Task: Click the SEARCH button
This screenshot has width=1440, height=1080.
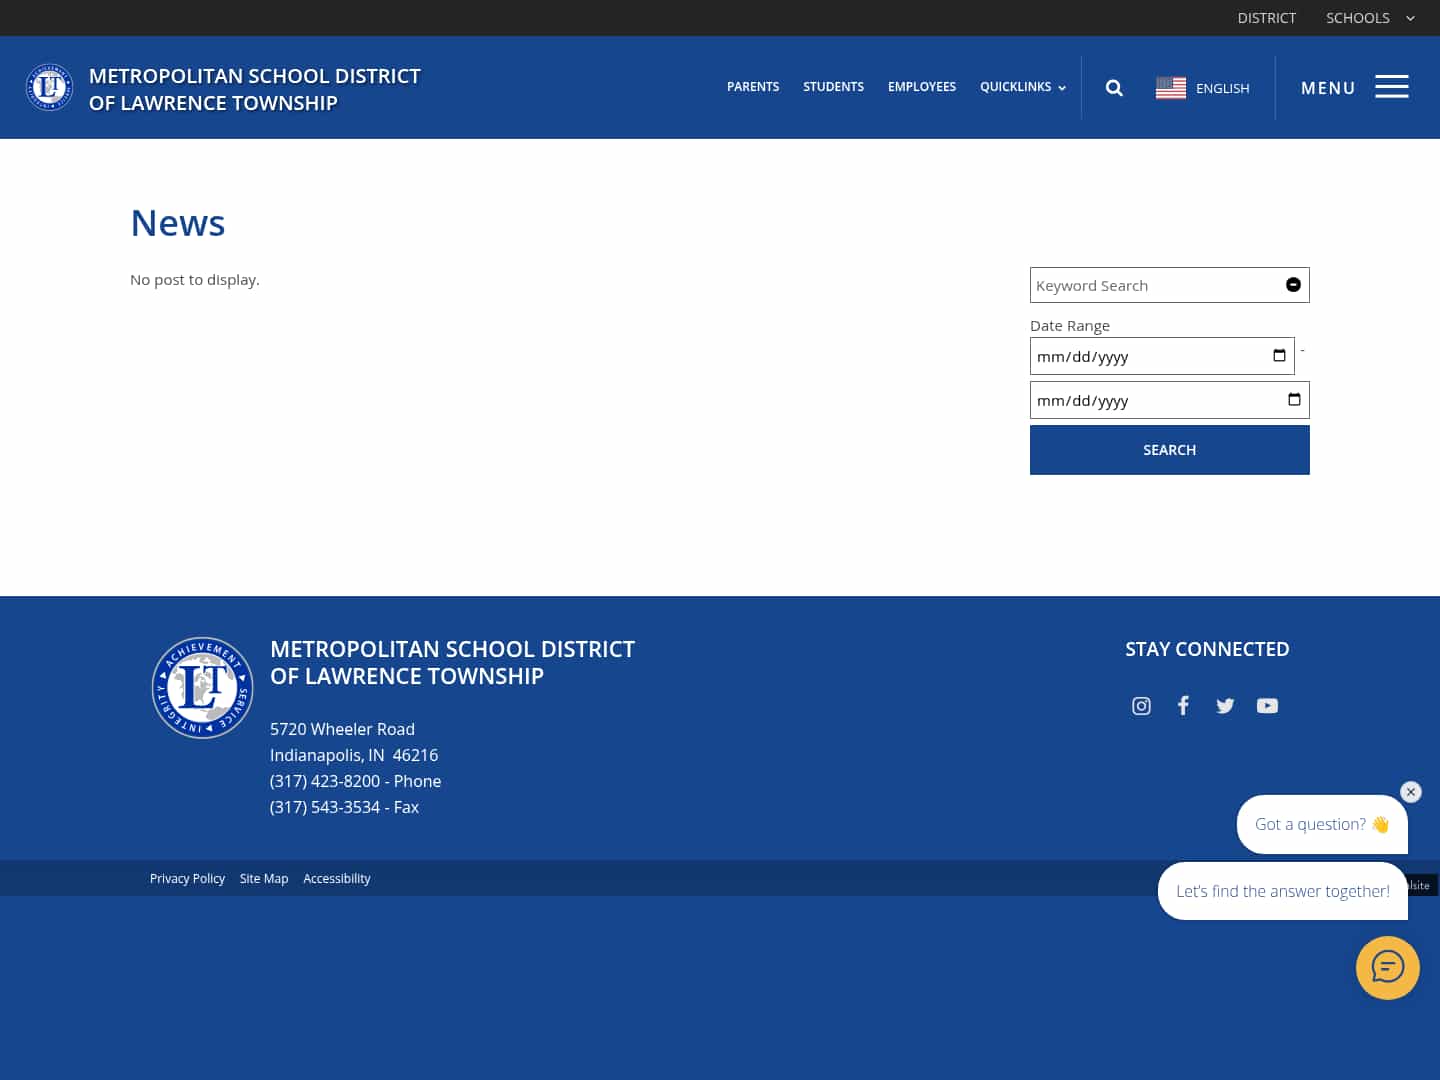Action: [1169, 449]
